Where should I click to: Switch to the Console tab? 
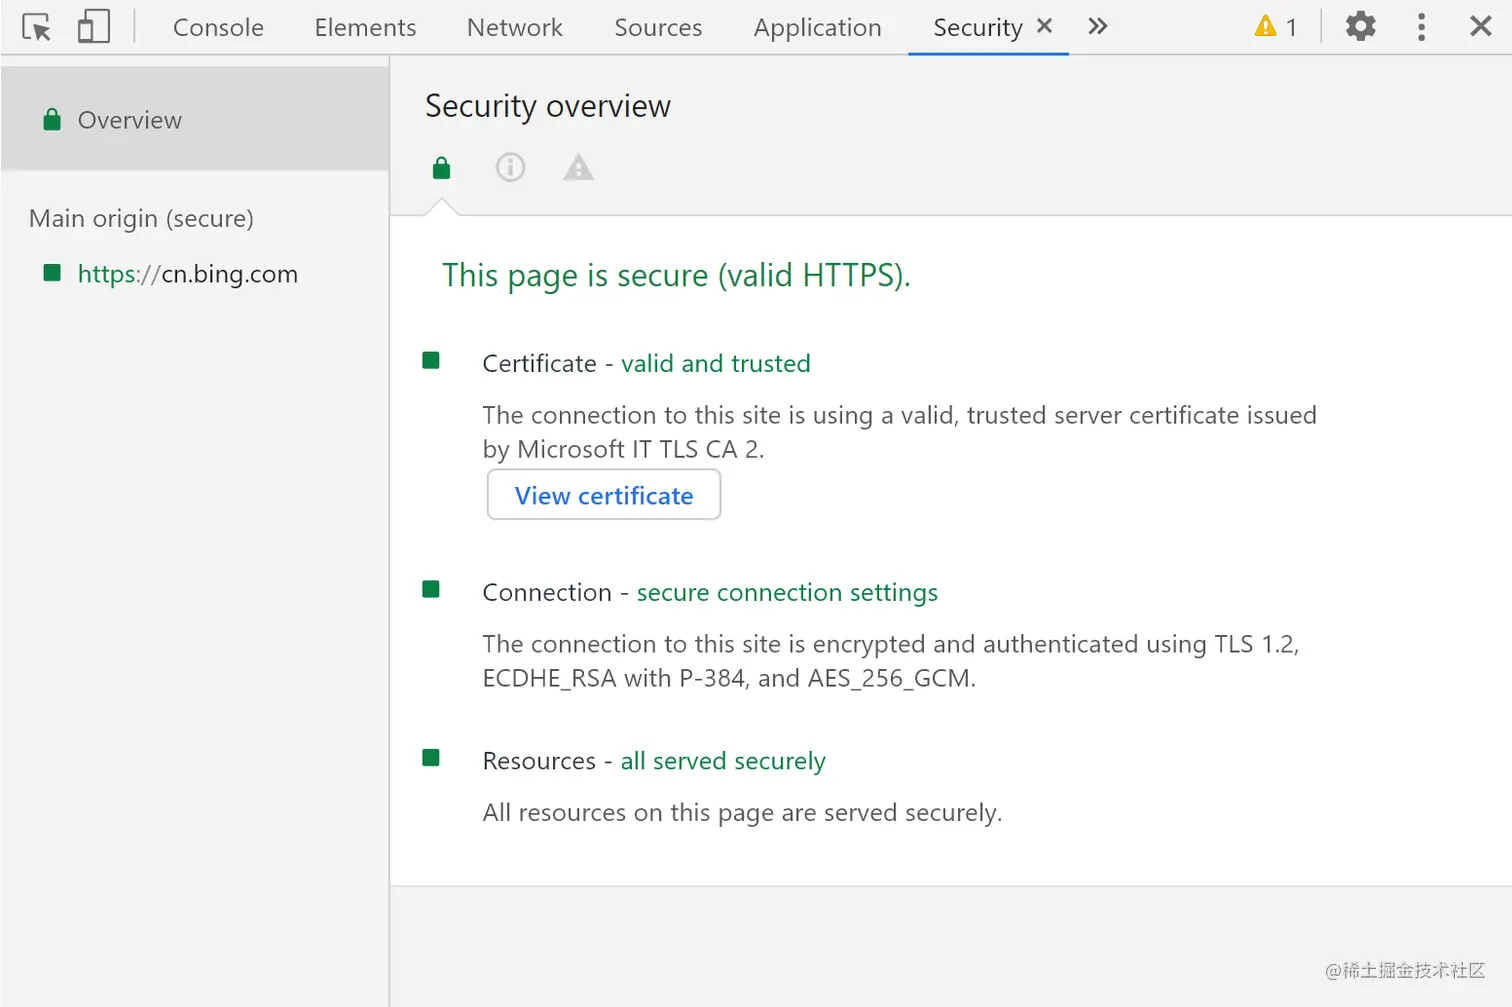click(x=218, y=28)
